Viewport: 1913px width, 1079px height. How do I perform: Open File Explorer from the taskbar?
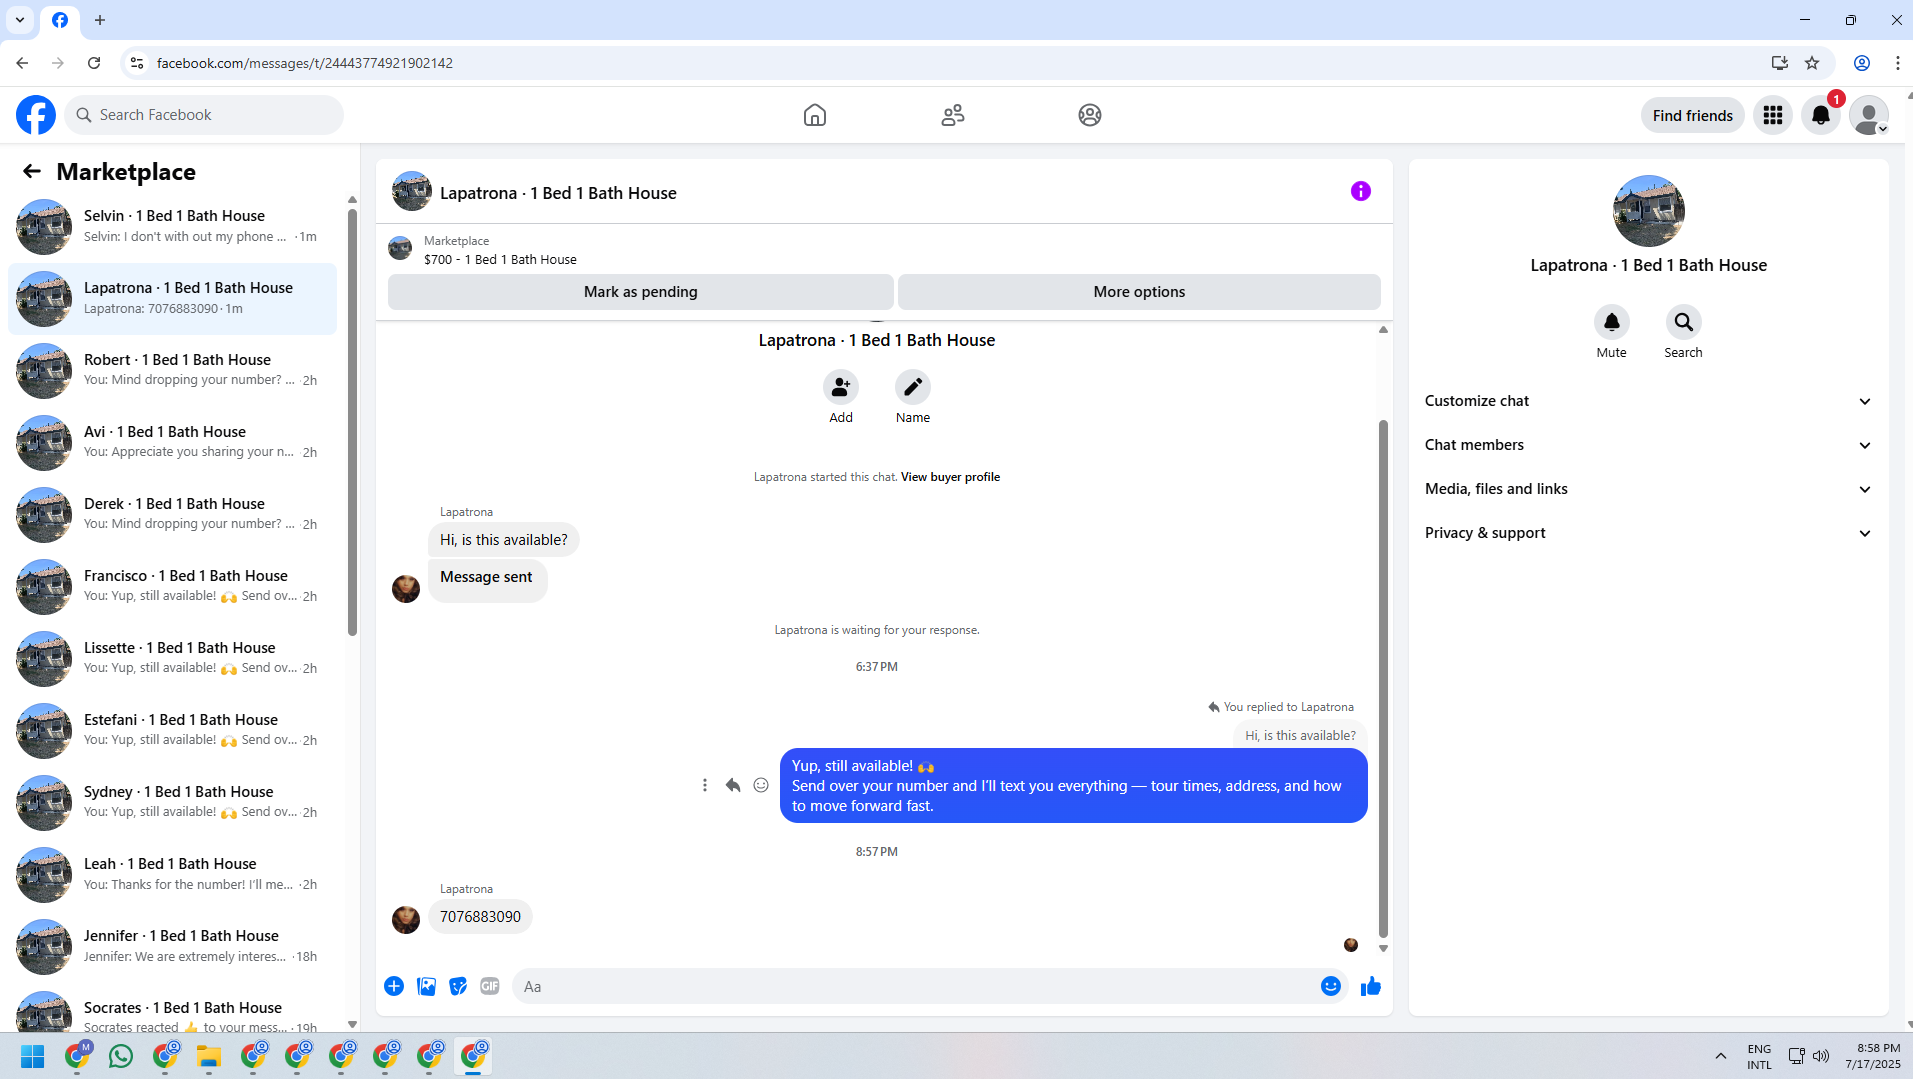(209, 1056)
